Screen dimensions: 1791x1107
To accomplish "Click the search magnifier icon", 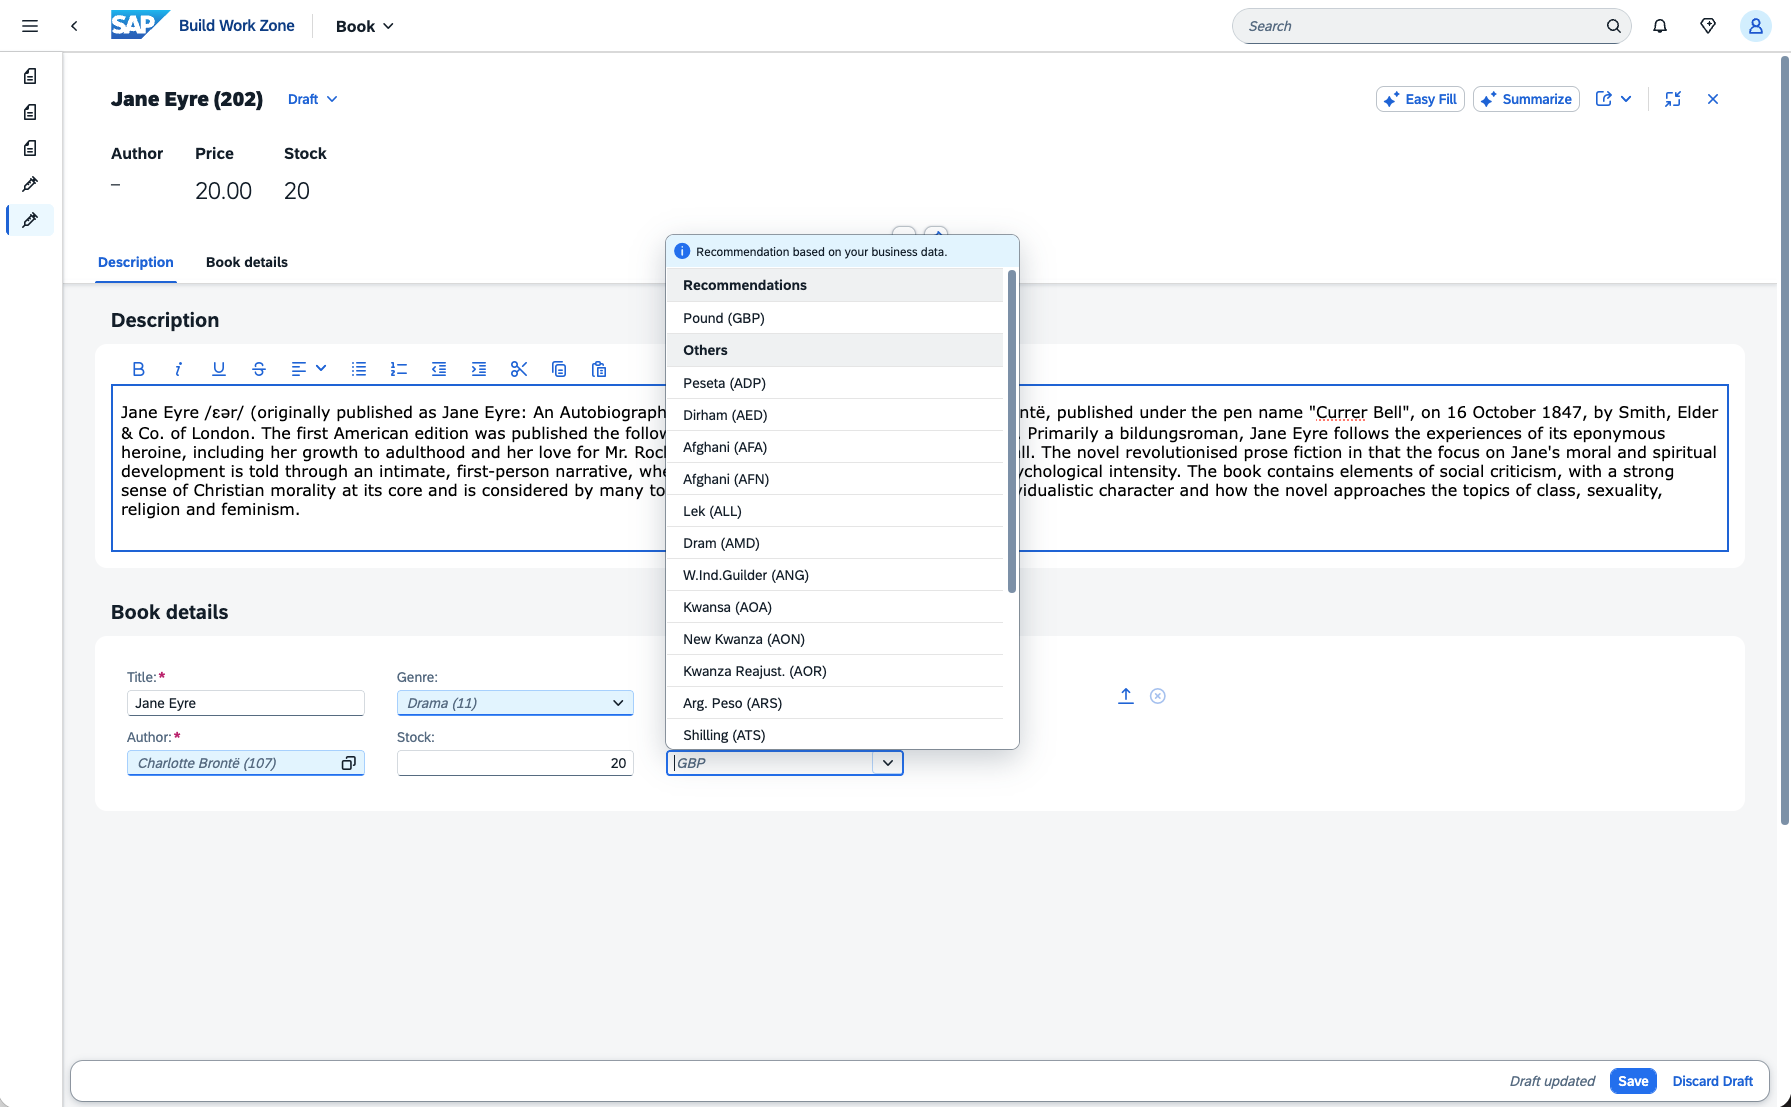I will click(x=1613, y=26).
